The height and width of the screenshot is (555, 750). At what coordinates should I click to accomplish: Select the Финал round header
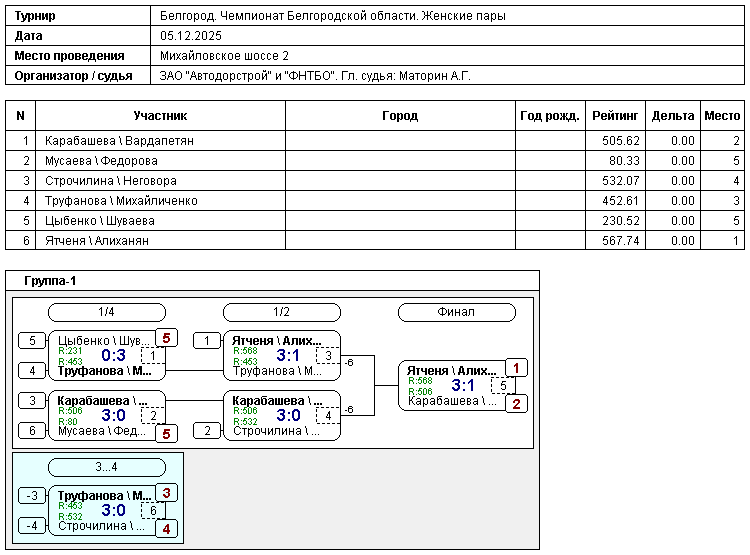456,312
